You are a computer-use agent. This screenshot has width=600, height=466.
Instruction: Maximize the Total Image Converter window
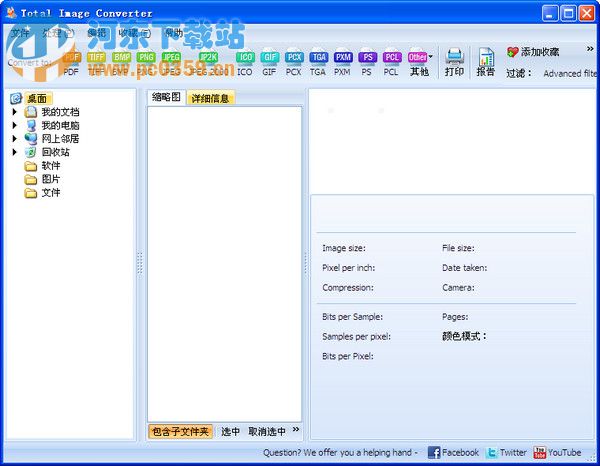click(568, 13)
